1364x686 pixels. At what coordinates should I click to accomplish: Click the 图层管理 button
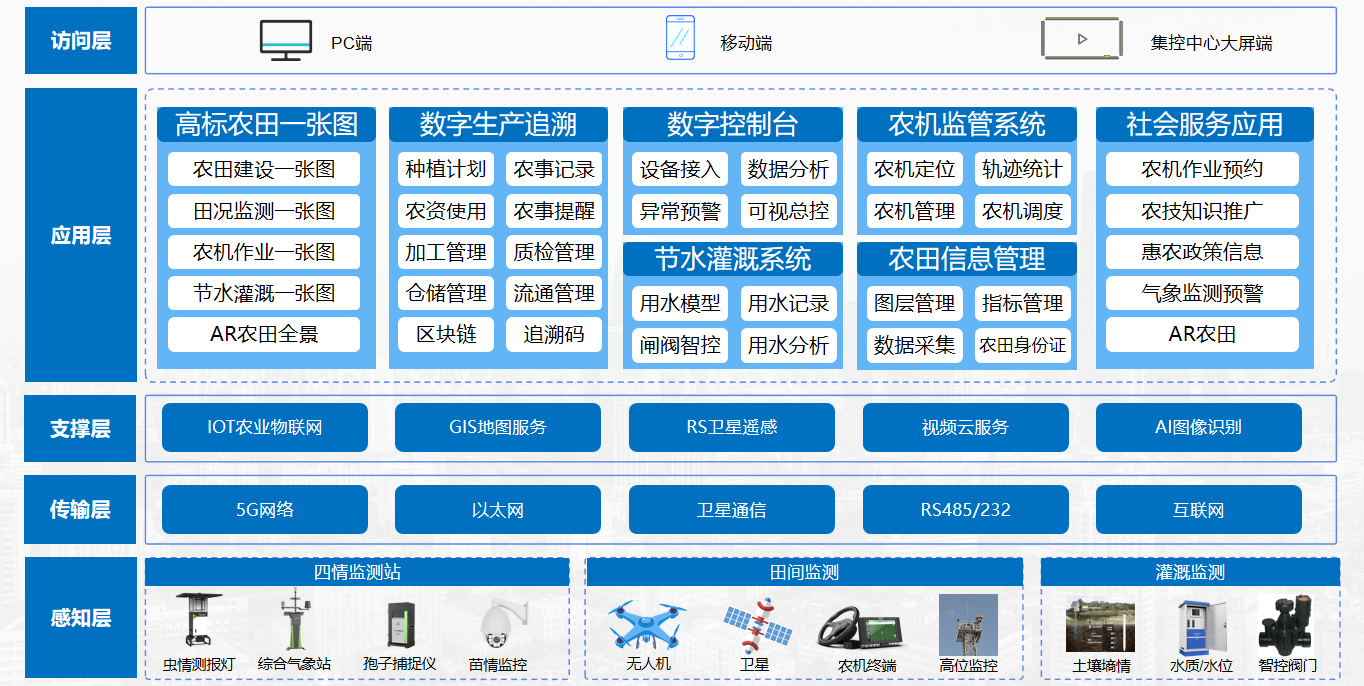(914, 303)
